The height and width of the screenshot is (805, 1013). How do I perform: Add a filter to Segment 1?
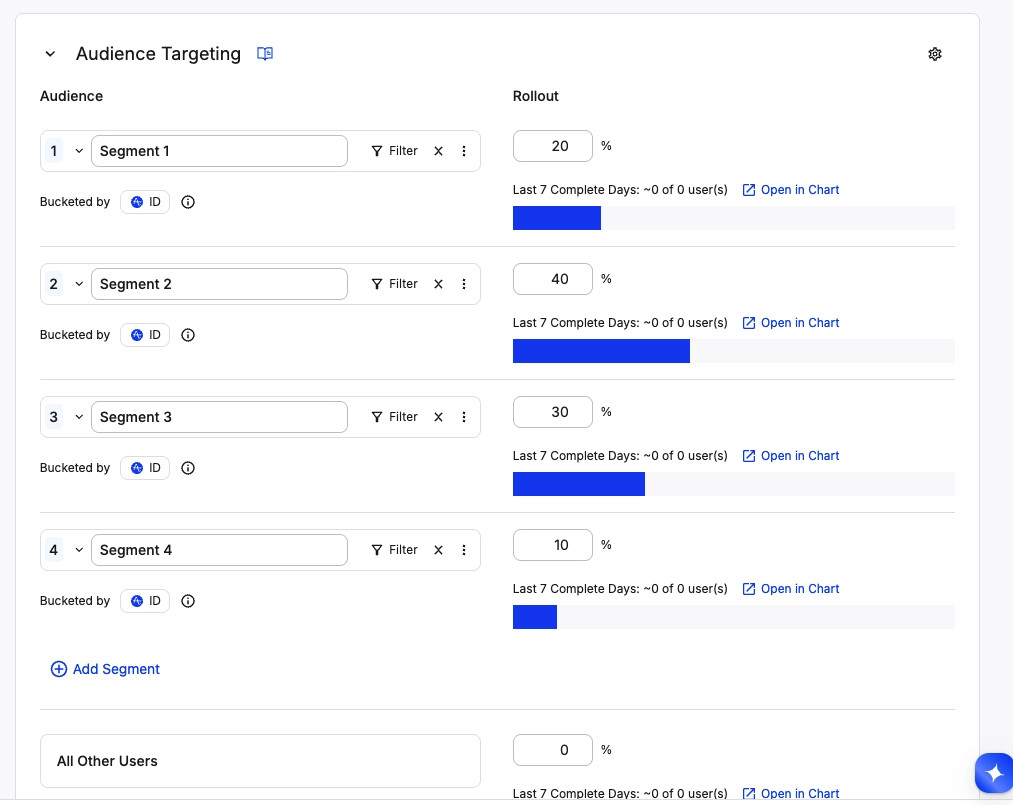[394, 151]
